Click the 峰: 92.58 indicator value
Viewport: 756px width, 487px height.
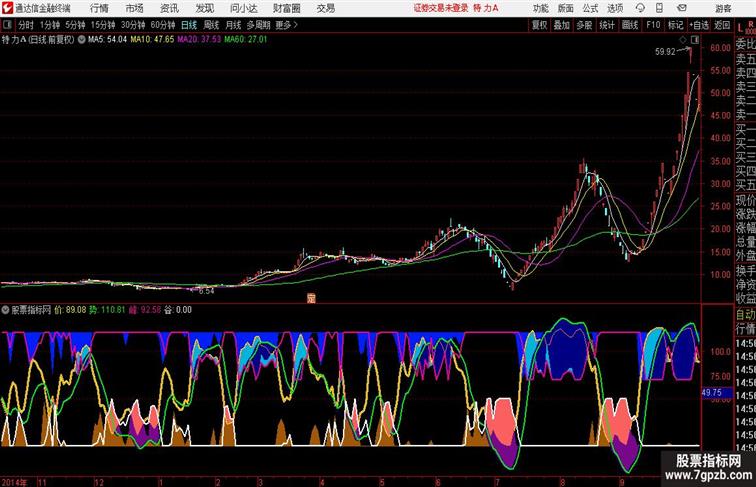(145, 310)
